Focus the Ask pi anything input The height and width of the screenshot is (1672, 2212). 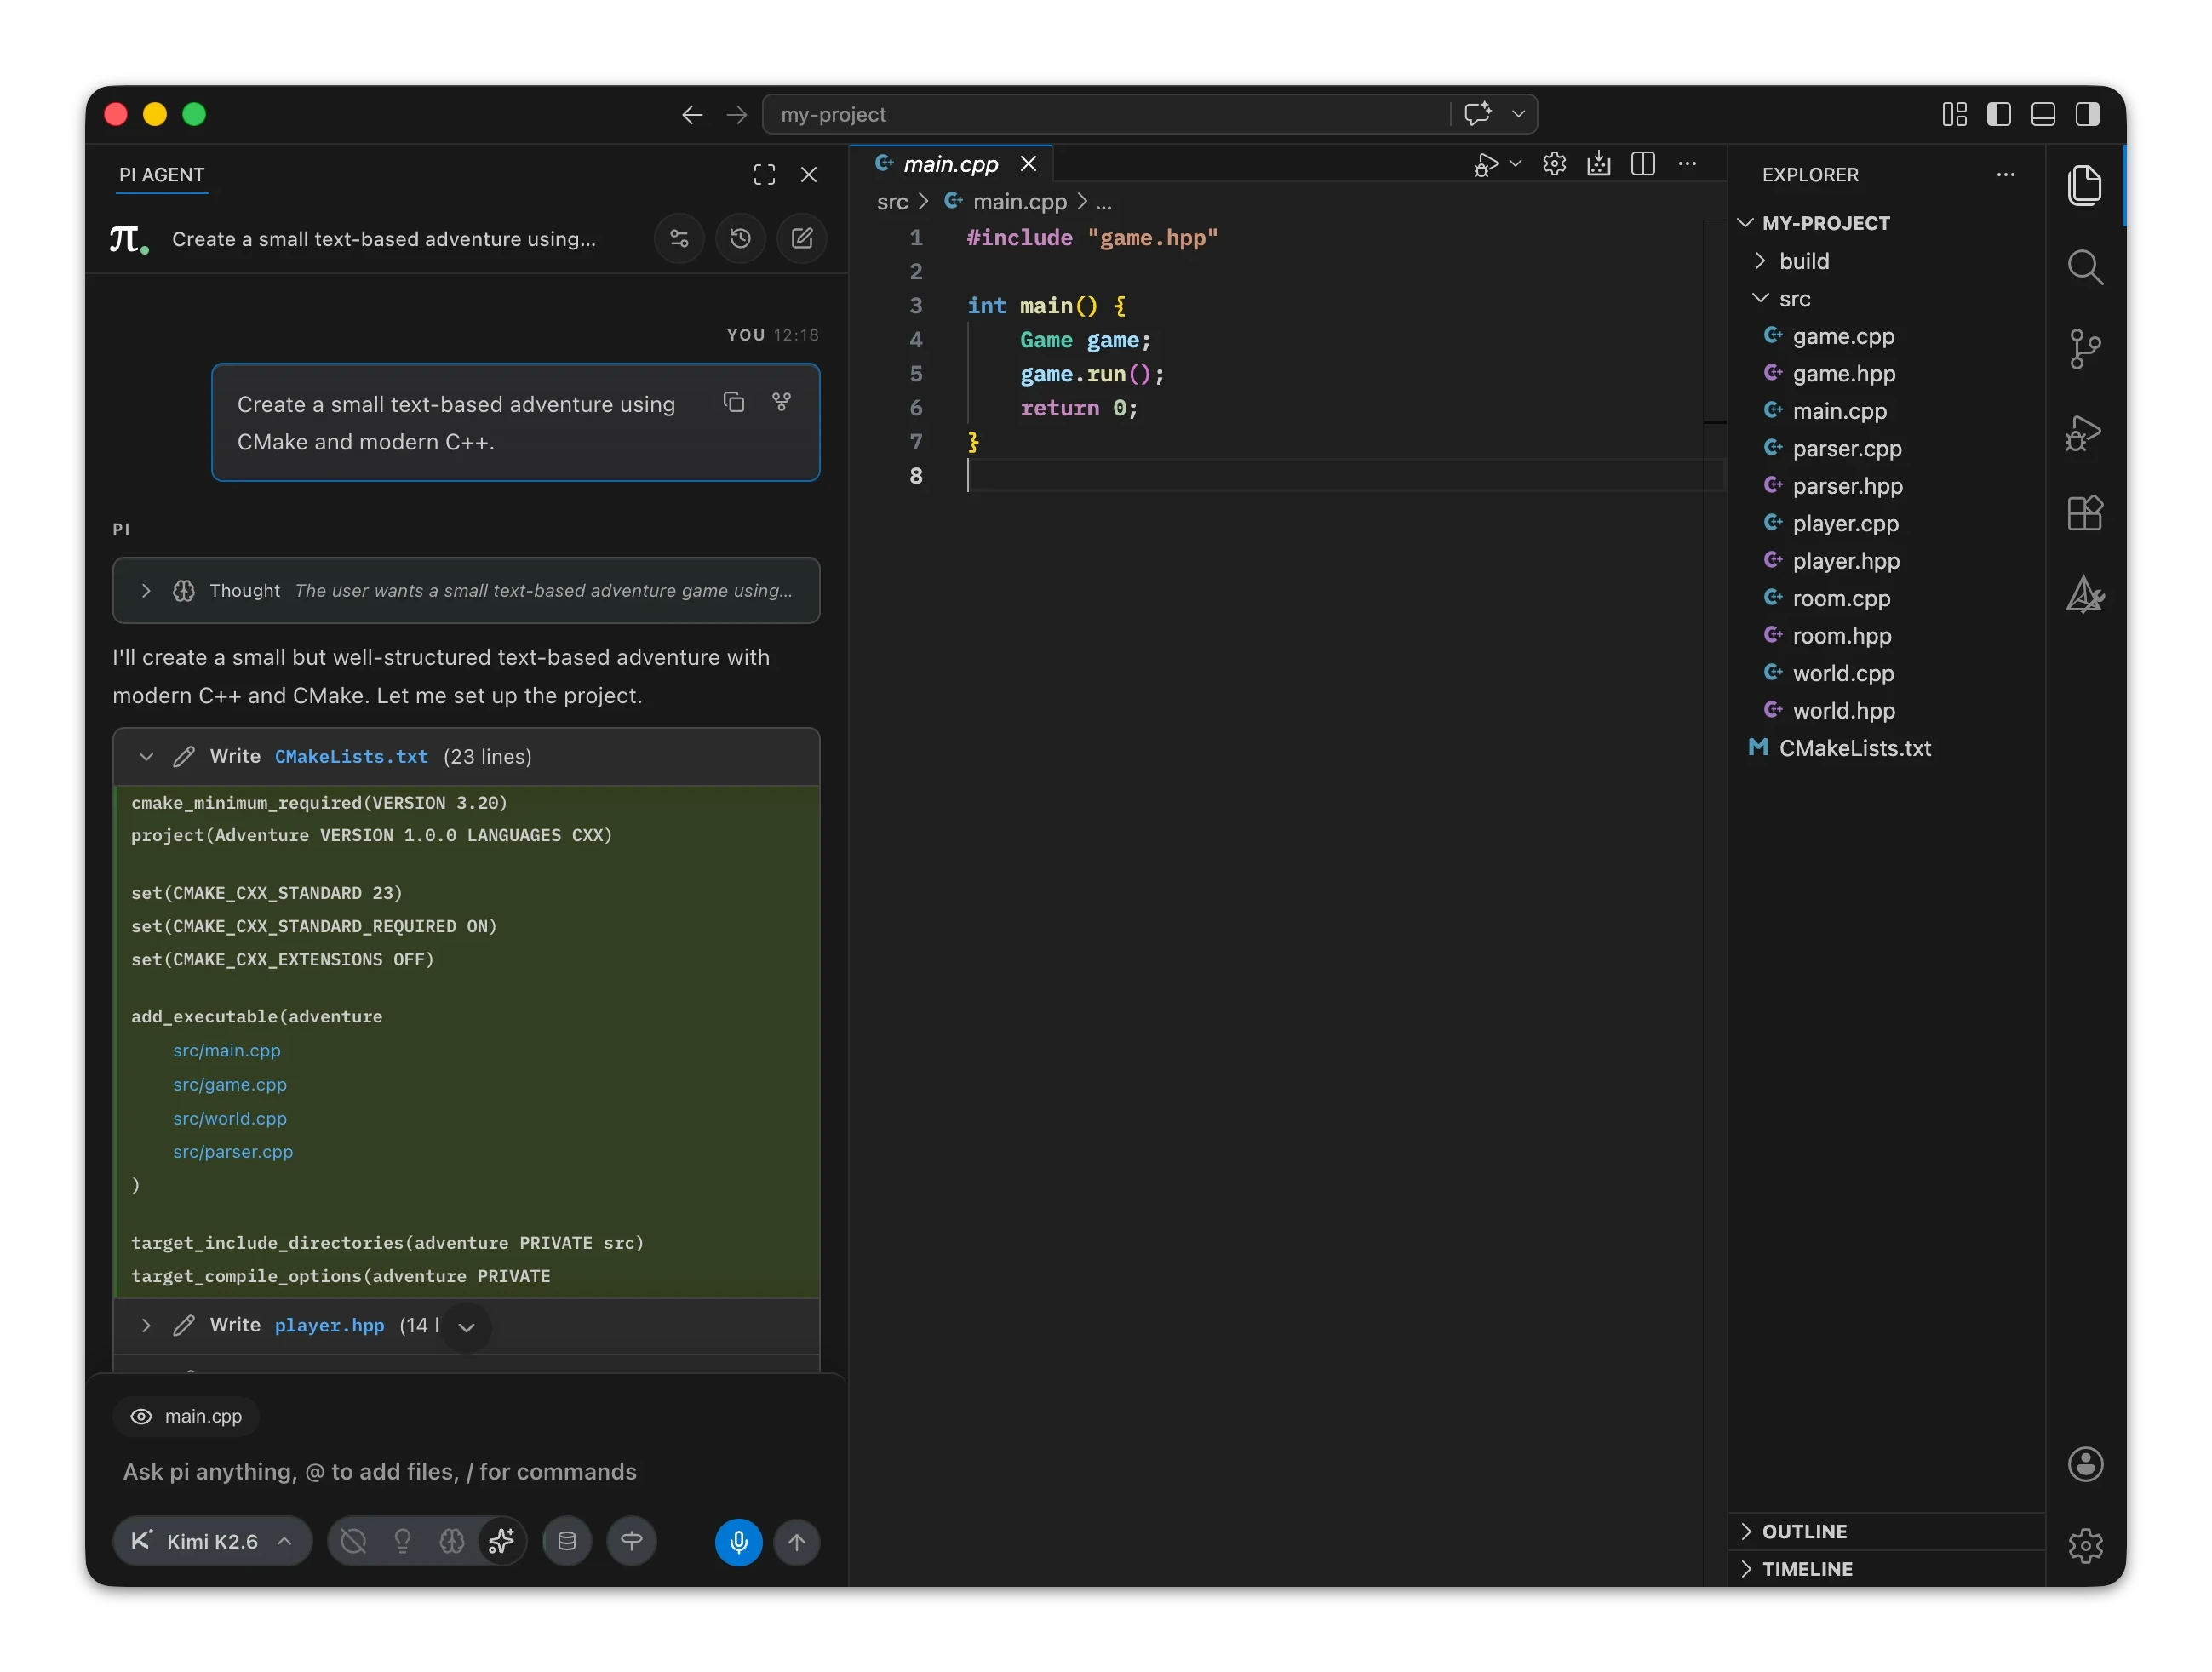(466, 1471)
